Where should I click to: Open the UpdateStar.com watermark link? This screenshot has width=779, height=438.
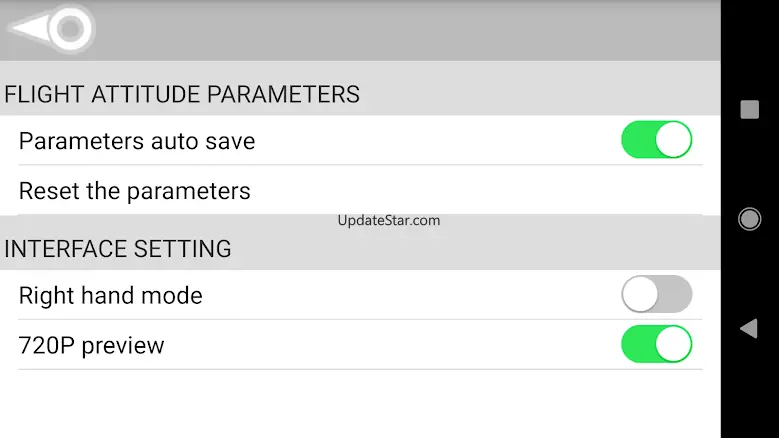[x=389, y=220]
